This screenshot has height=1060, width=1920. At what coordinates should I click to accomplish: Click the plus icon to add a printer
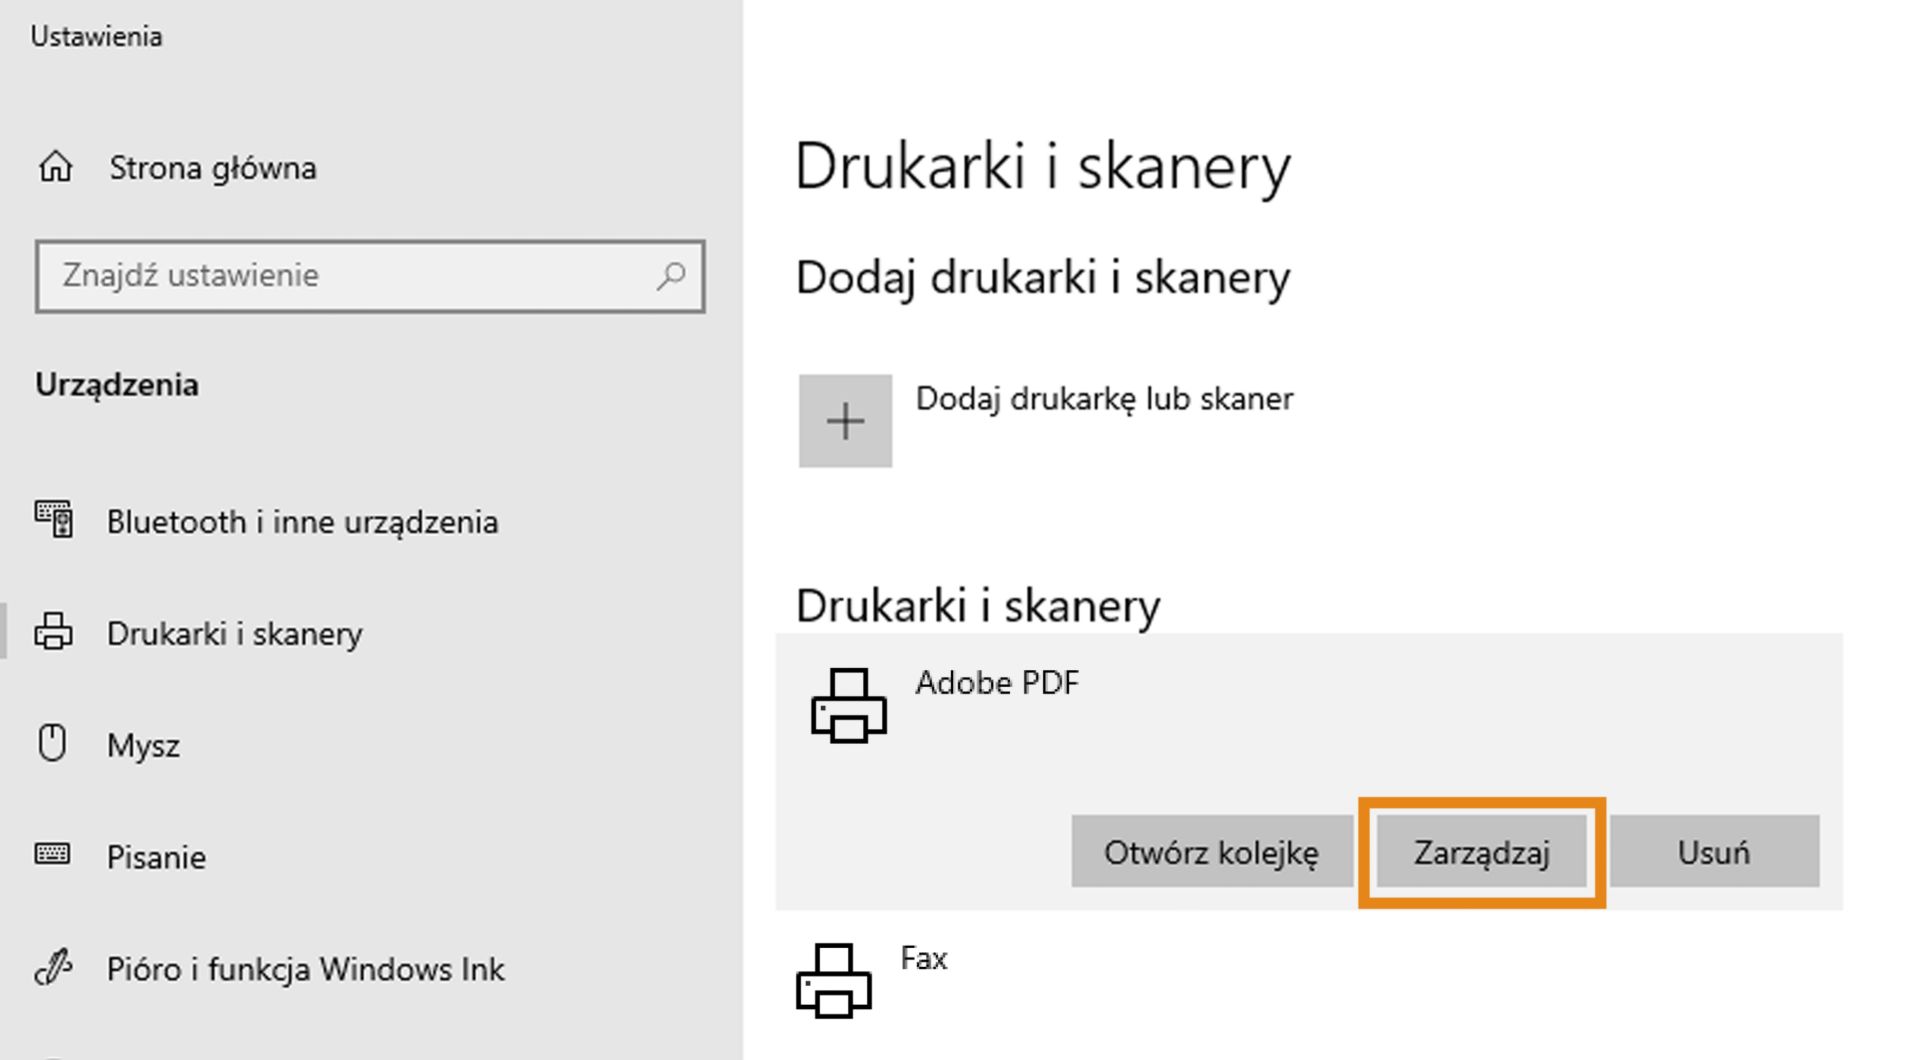pyautogui.click(x=845, y=420)
